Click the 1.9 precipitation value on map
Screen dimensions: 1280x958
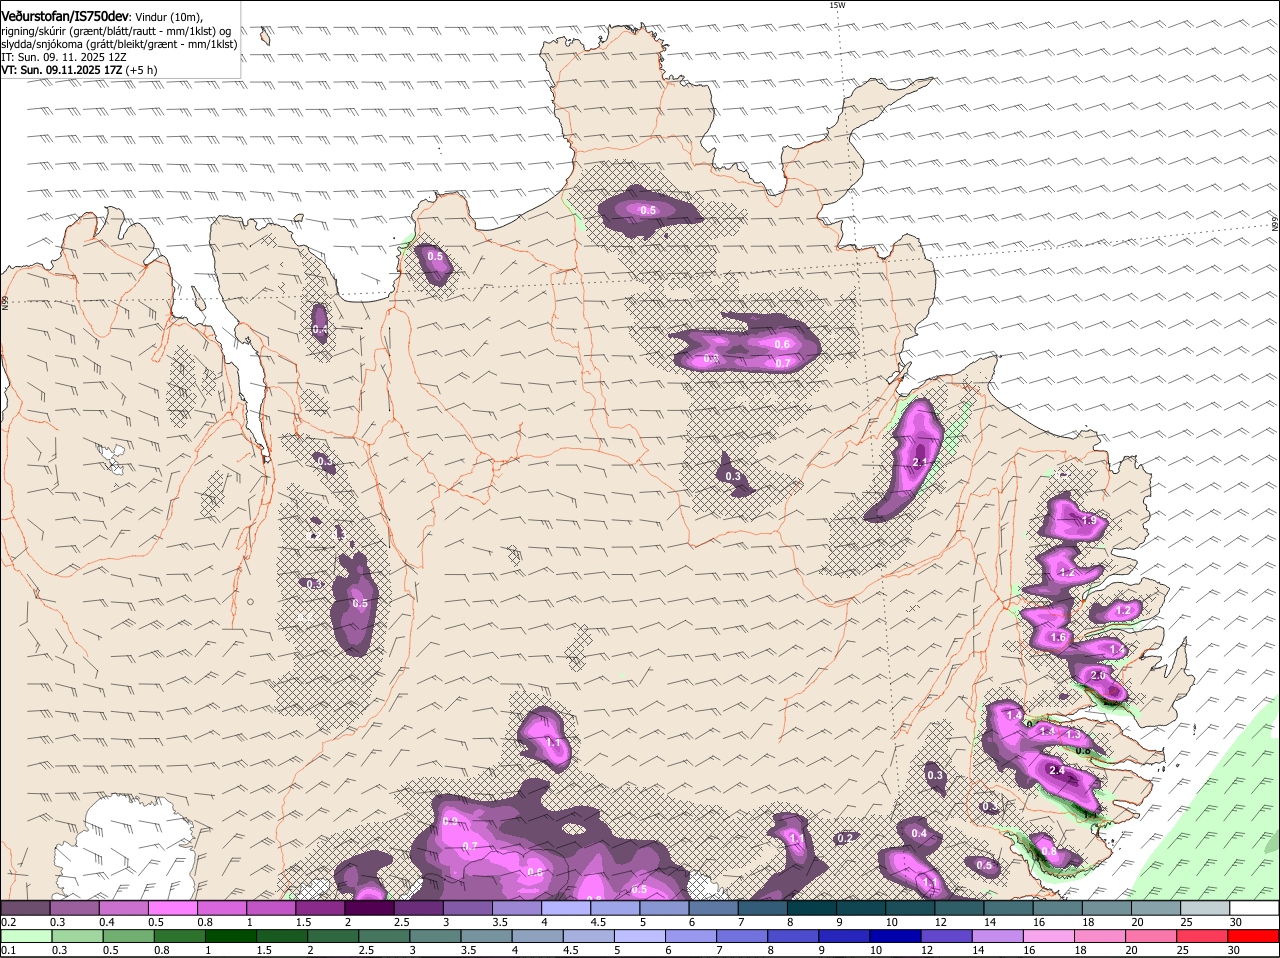point(1089,521)
